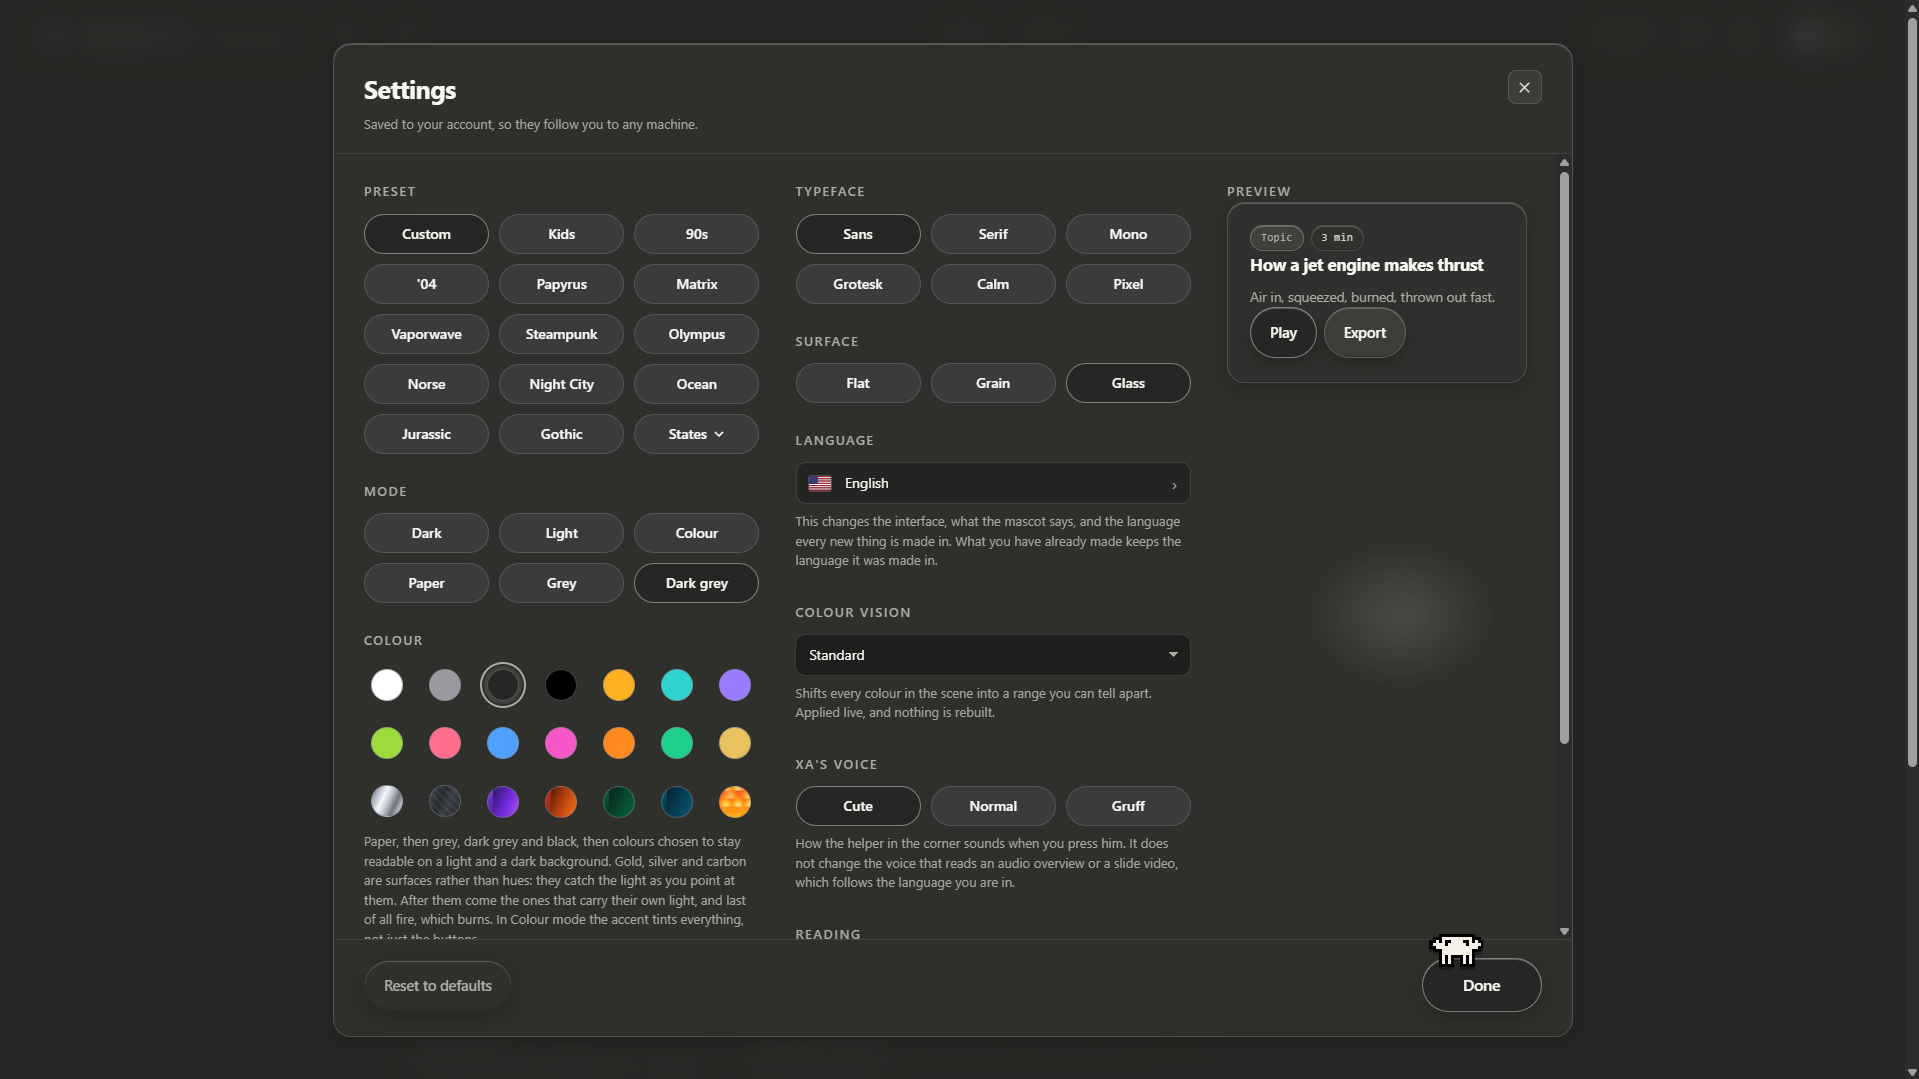Switch mode to Light
Screen dimensions: 1919x1079
(561, 533)
